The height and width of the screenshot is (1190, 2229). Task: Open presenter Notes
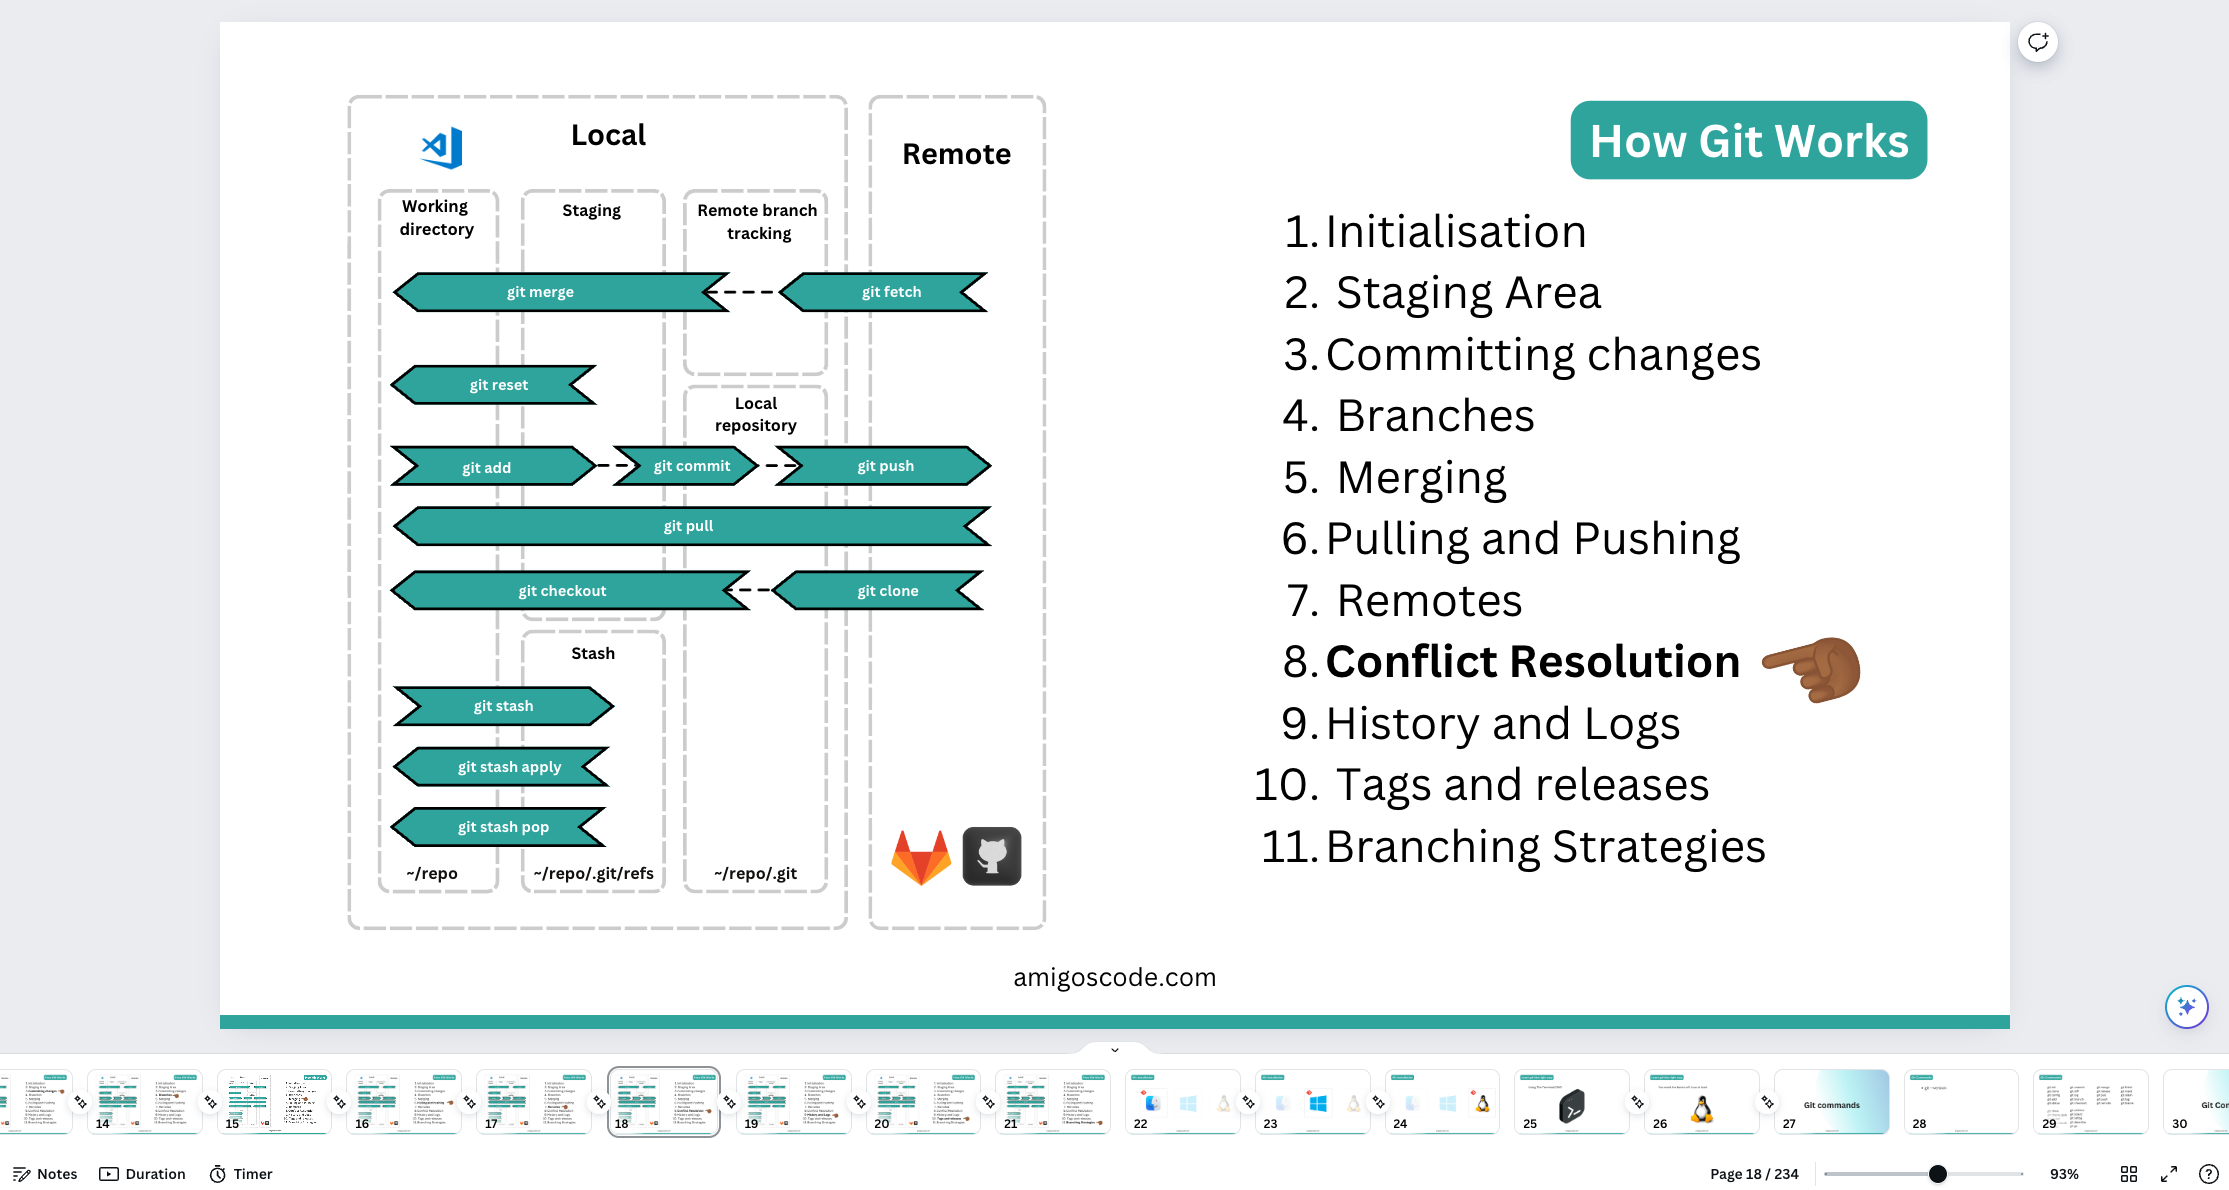44,1174
